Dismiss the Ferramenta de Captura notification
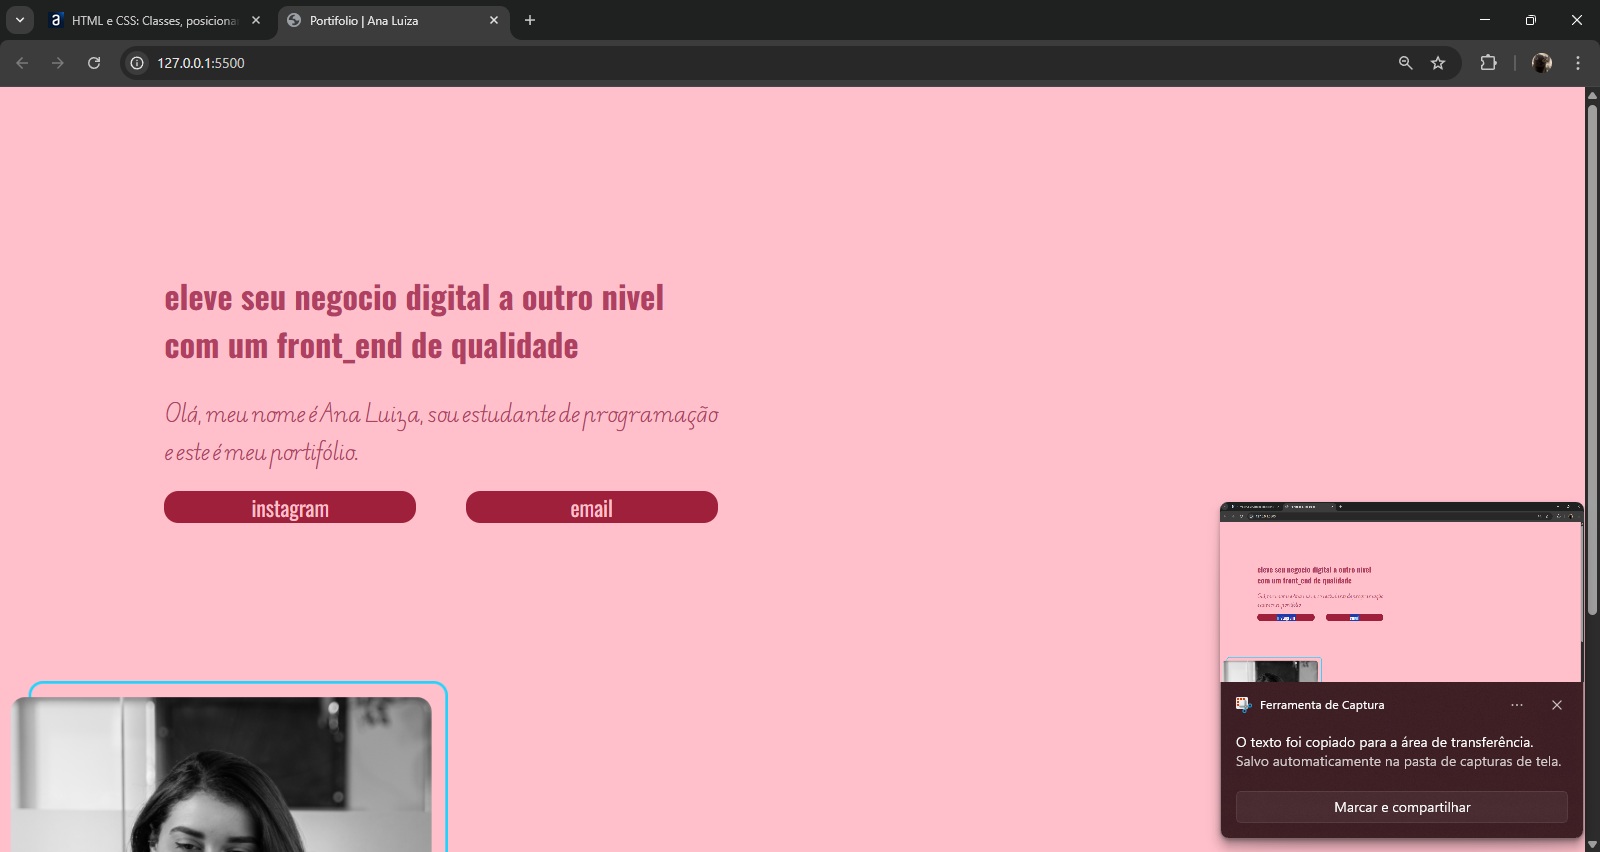Viewport: 1600px width, 852px height. click(x=1557, y=705)
